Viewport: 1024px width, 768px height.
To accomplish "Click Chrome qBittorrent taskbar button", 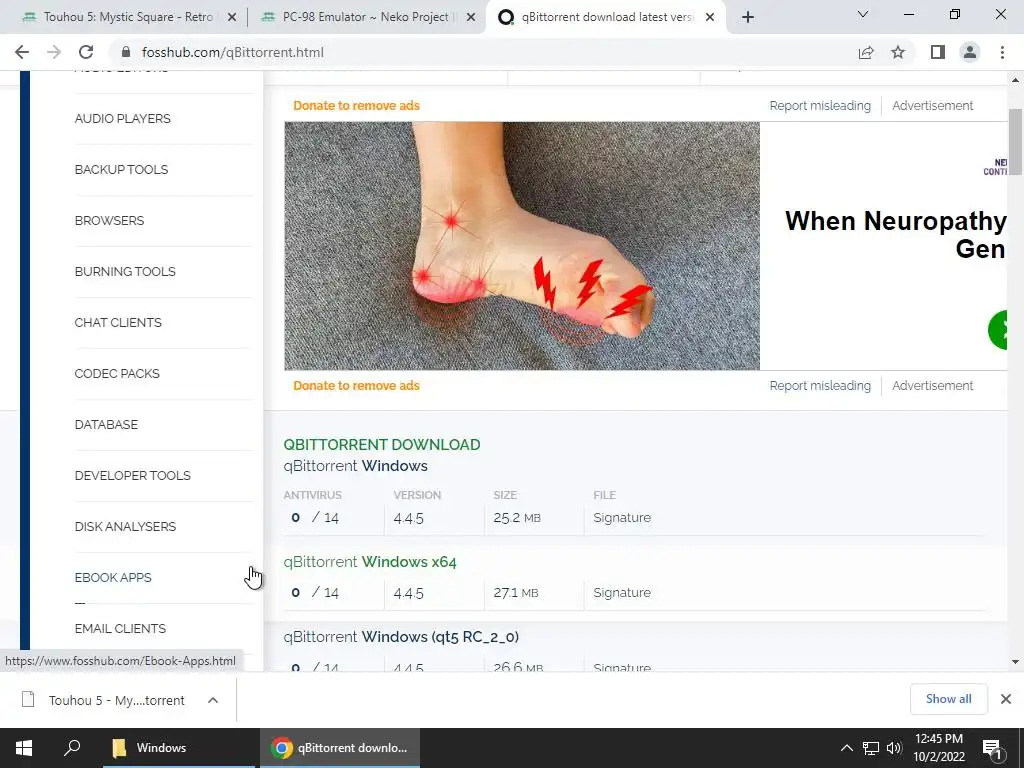I will click(x=340, y=748).
